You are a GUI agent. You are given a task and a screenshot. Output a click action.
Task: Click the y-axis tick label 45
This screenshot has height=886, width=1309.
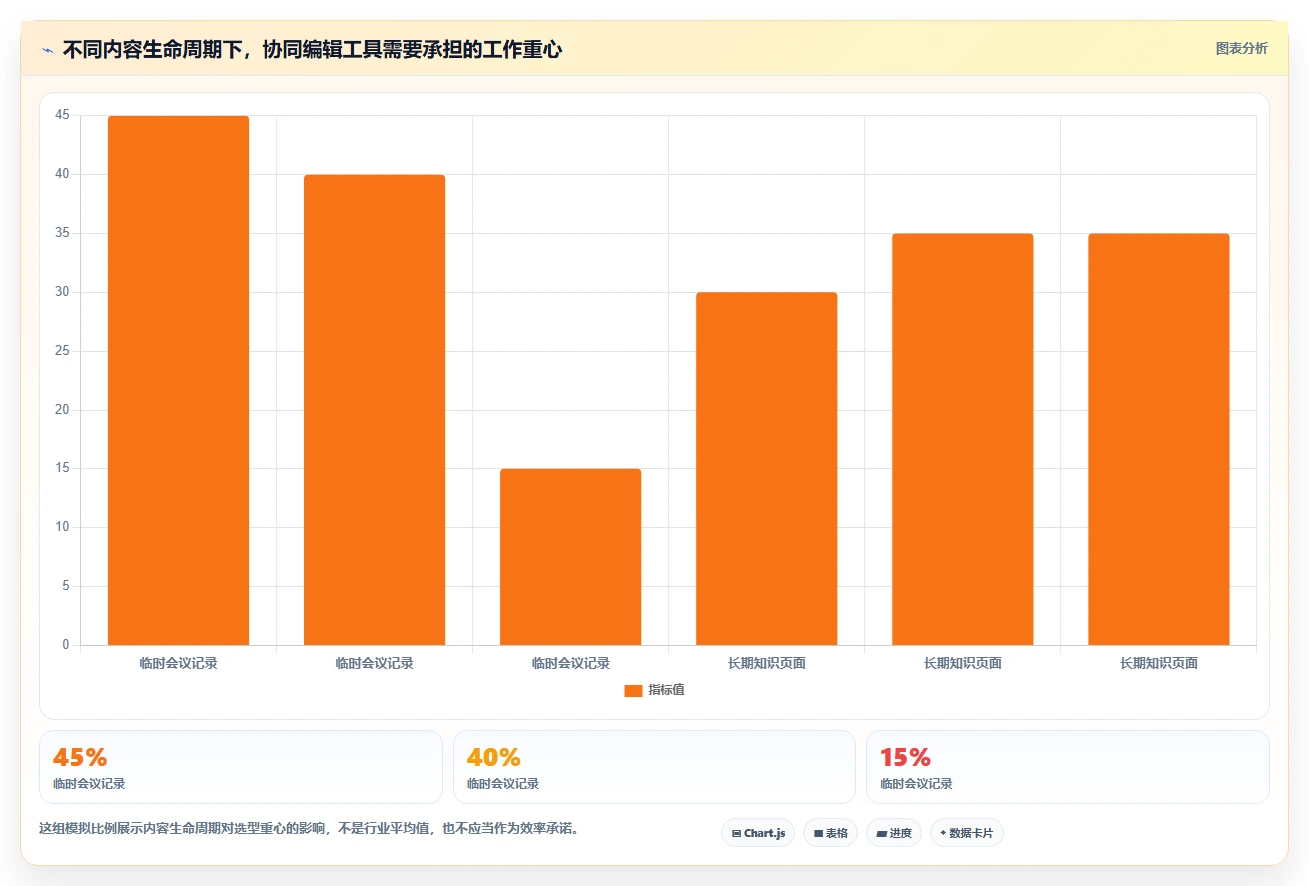pyautogui.click(x=62, y=115)
